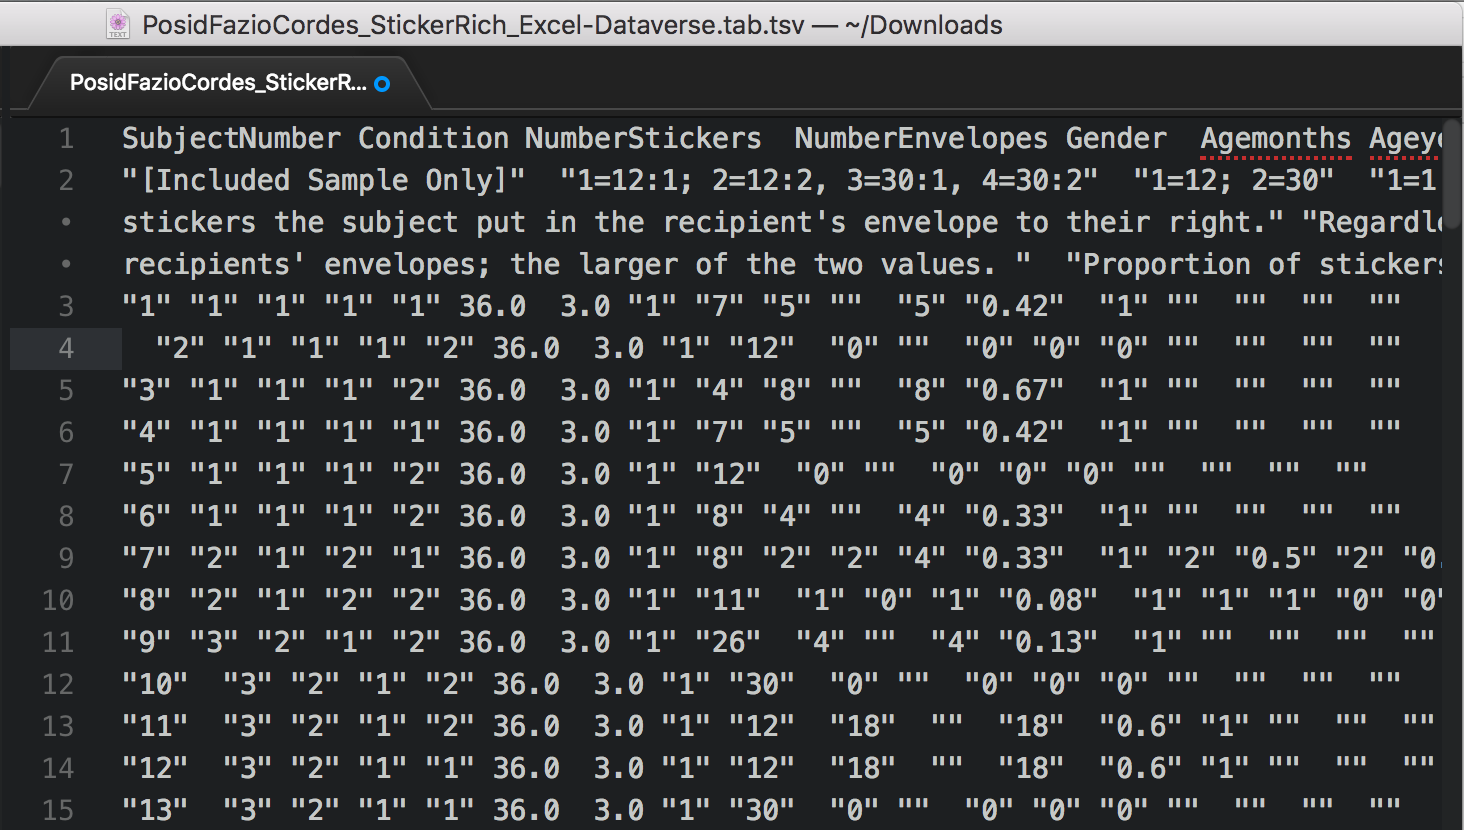This screenshot has width=1464, height=830.
Task: Click the Gender column header text
Action: 1116,138
